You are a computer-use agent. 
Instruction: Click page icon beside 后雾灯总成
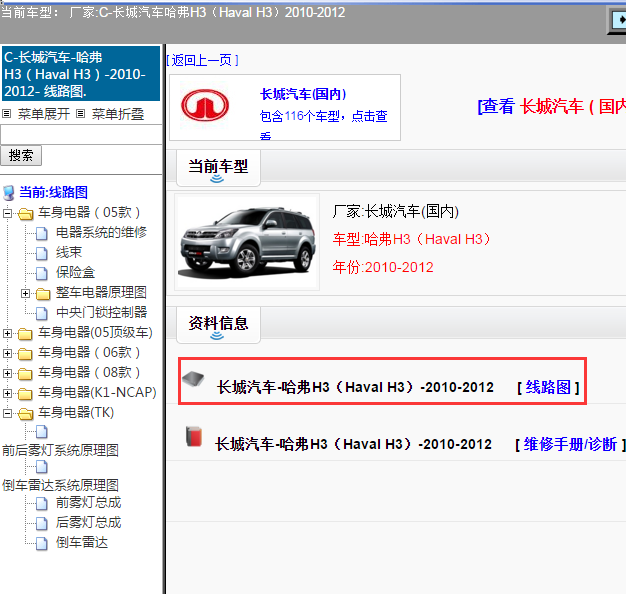42,524
